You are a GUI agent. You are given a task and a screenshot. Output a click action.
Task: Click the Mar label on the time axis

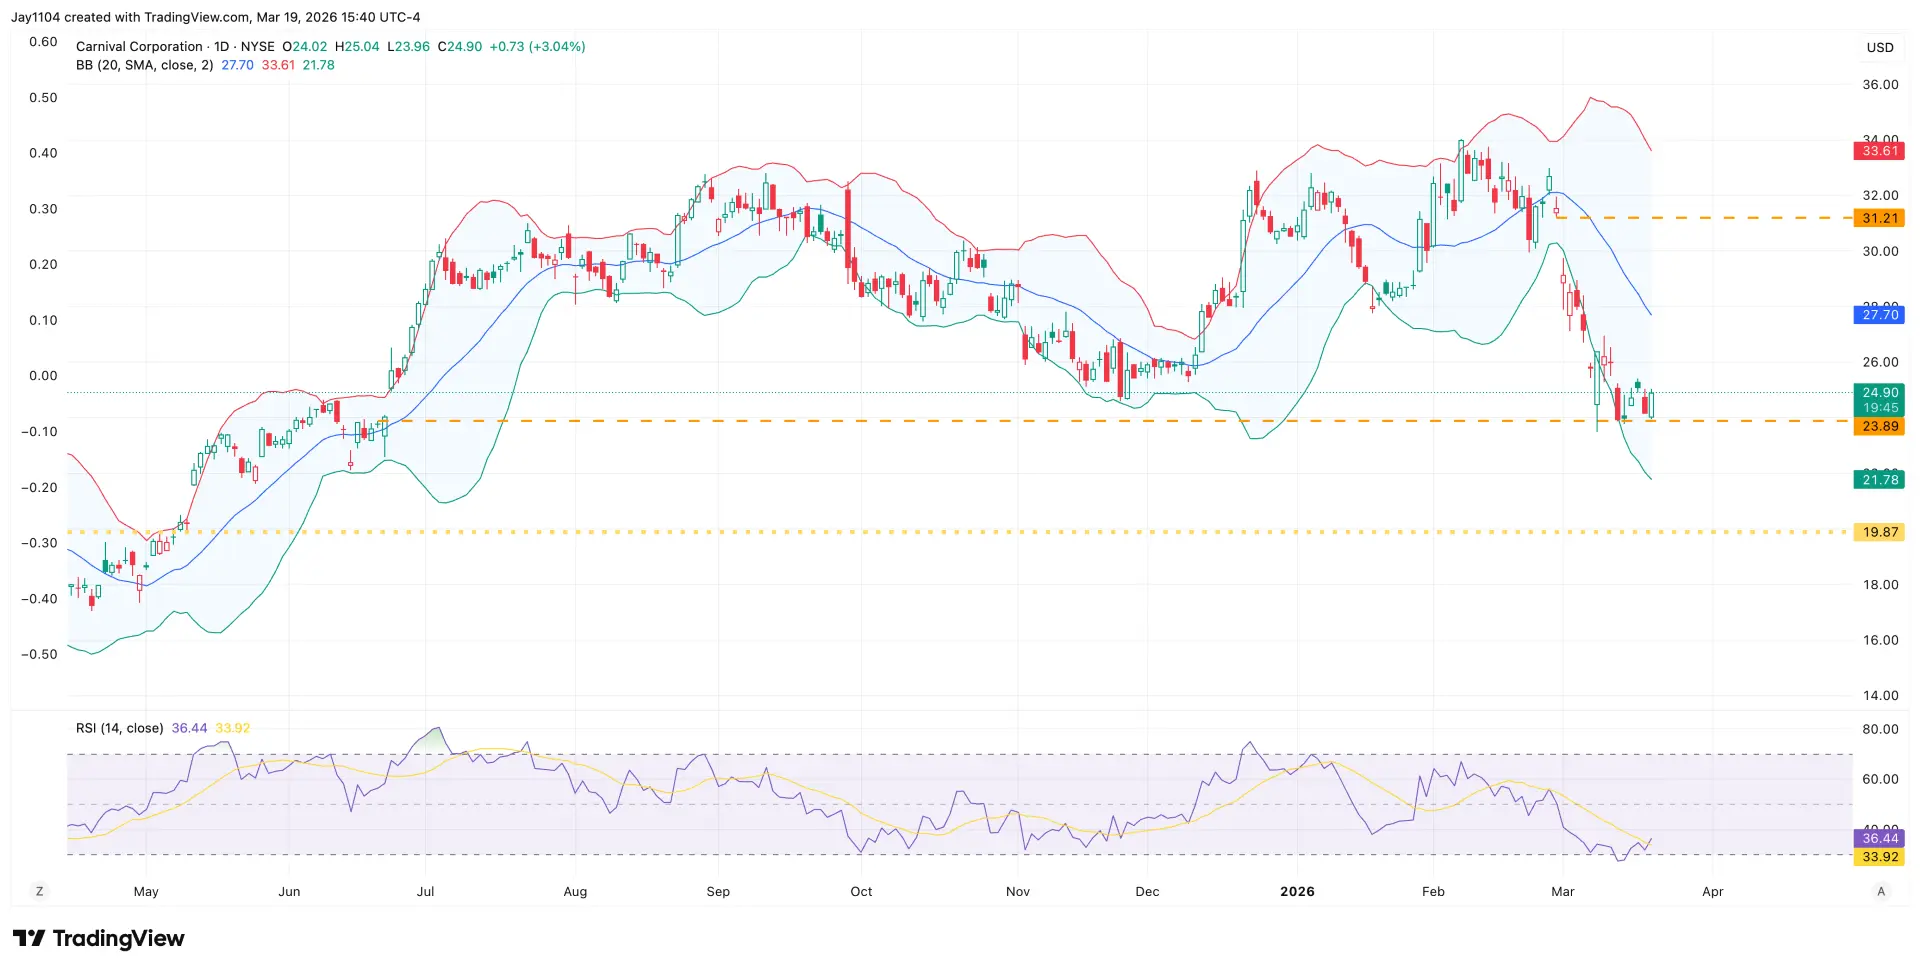tap(1563, 891)
